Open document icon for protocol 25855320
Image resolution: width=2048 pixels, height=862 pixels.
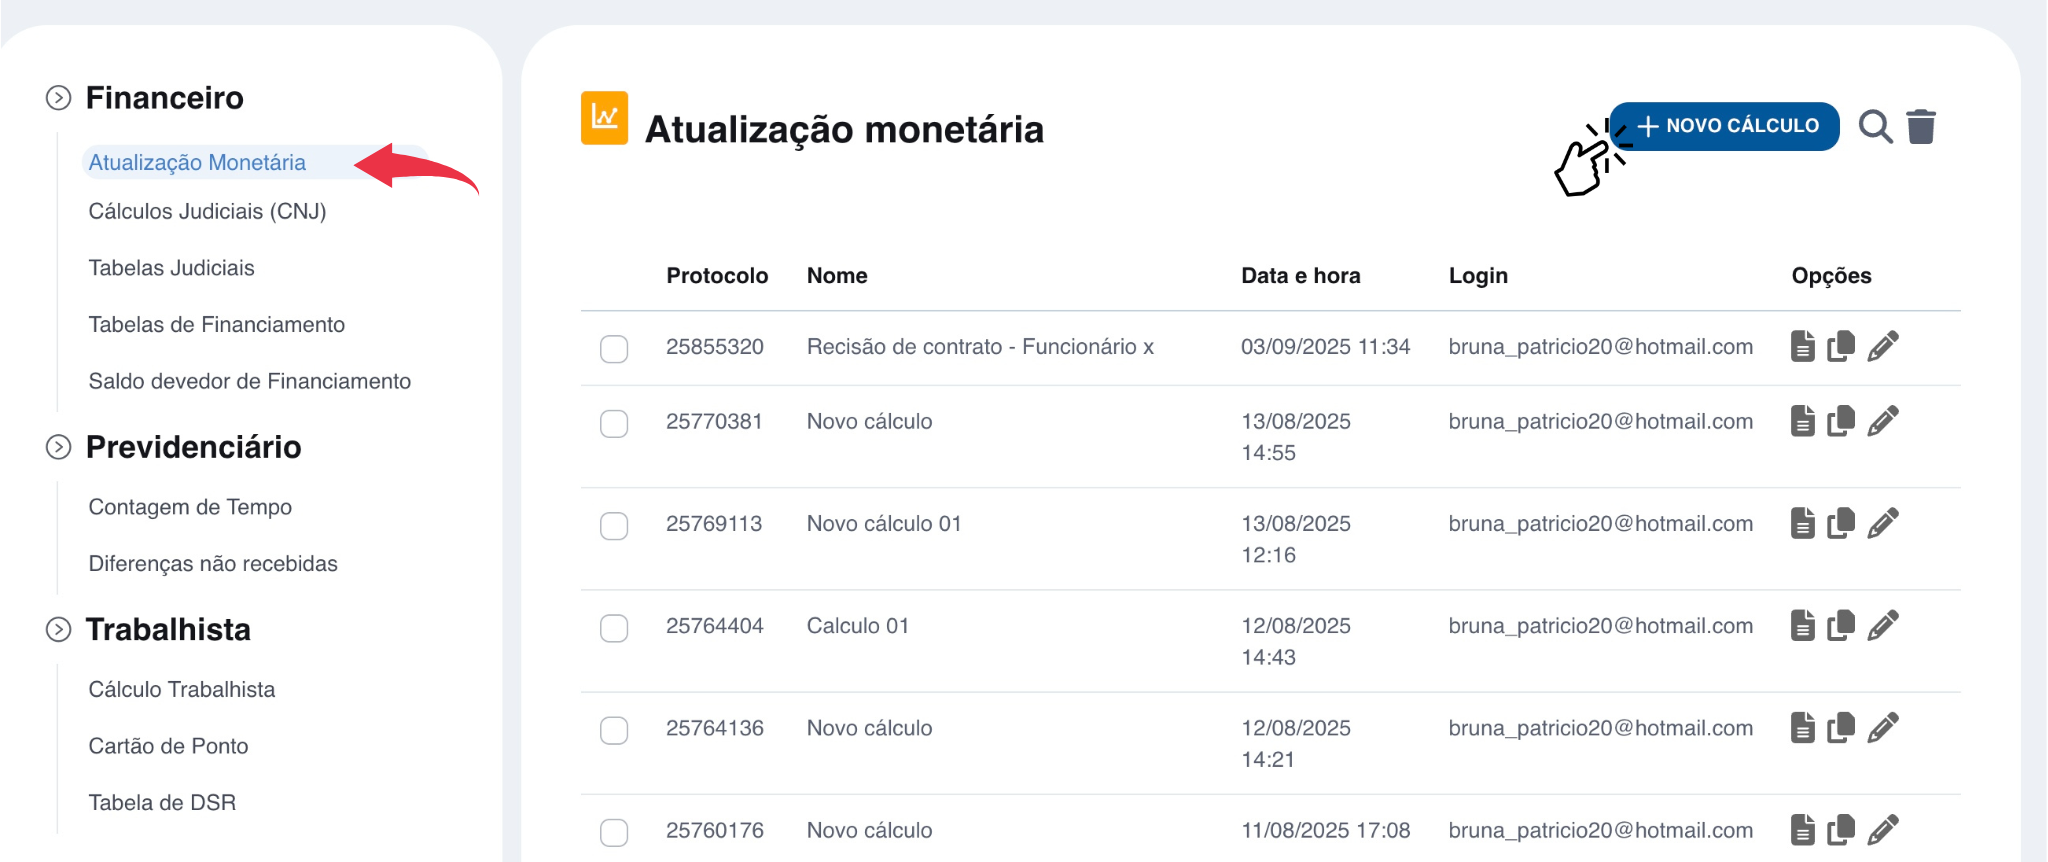[x=1802, y=346]
